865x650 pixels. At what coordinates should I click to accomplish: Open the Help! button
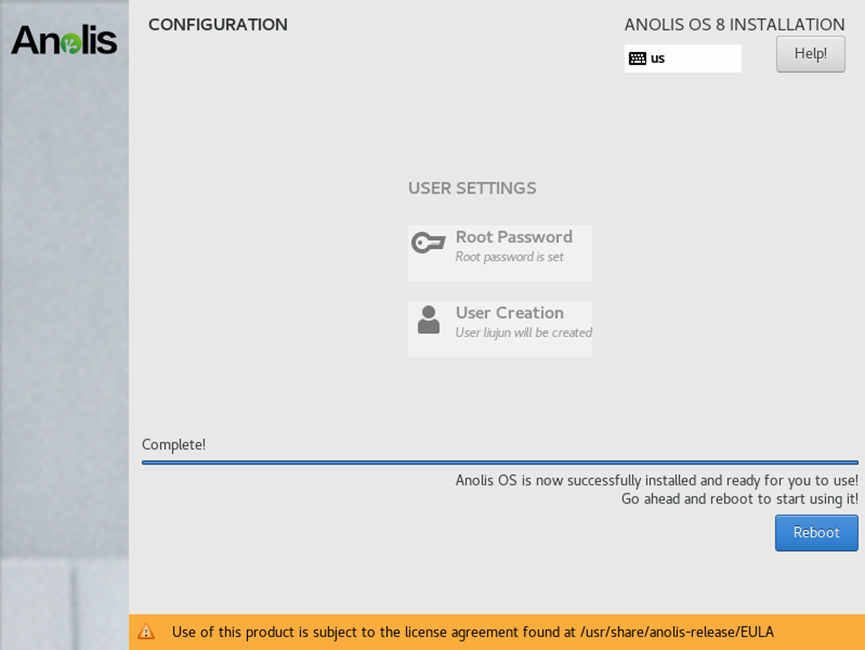(x=810, y=54)
